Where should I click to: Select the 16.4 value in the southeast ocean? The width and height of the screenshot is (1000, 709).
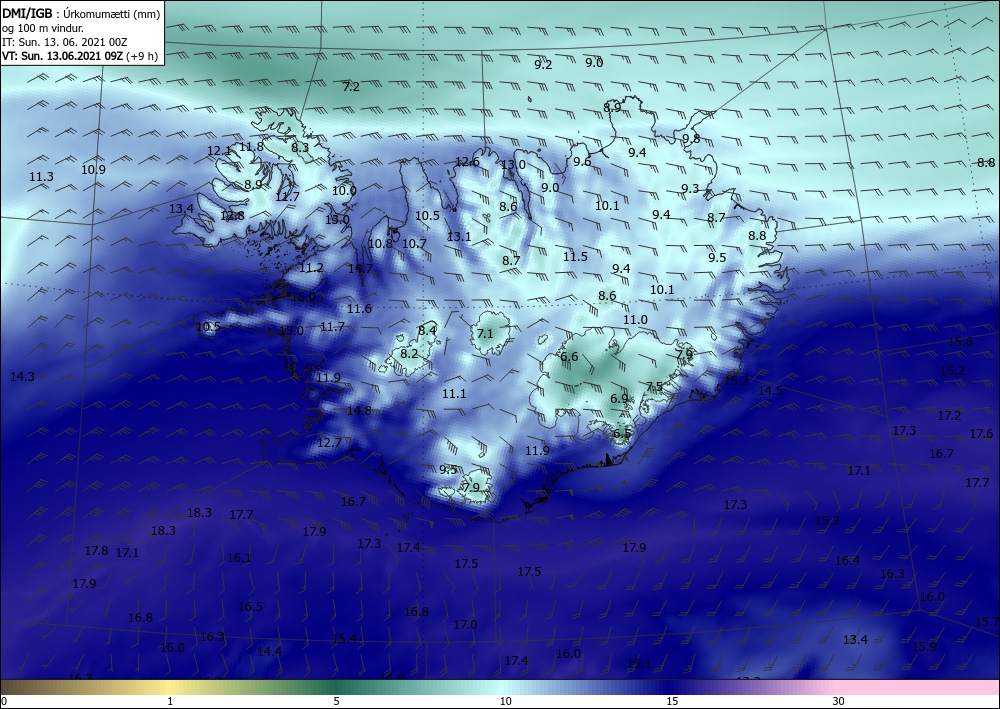[848, 560]
